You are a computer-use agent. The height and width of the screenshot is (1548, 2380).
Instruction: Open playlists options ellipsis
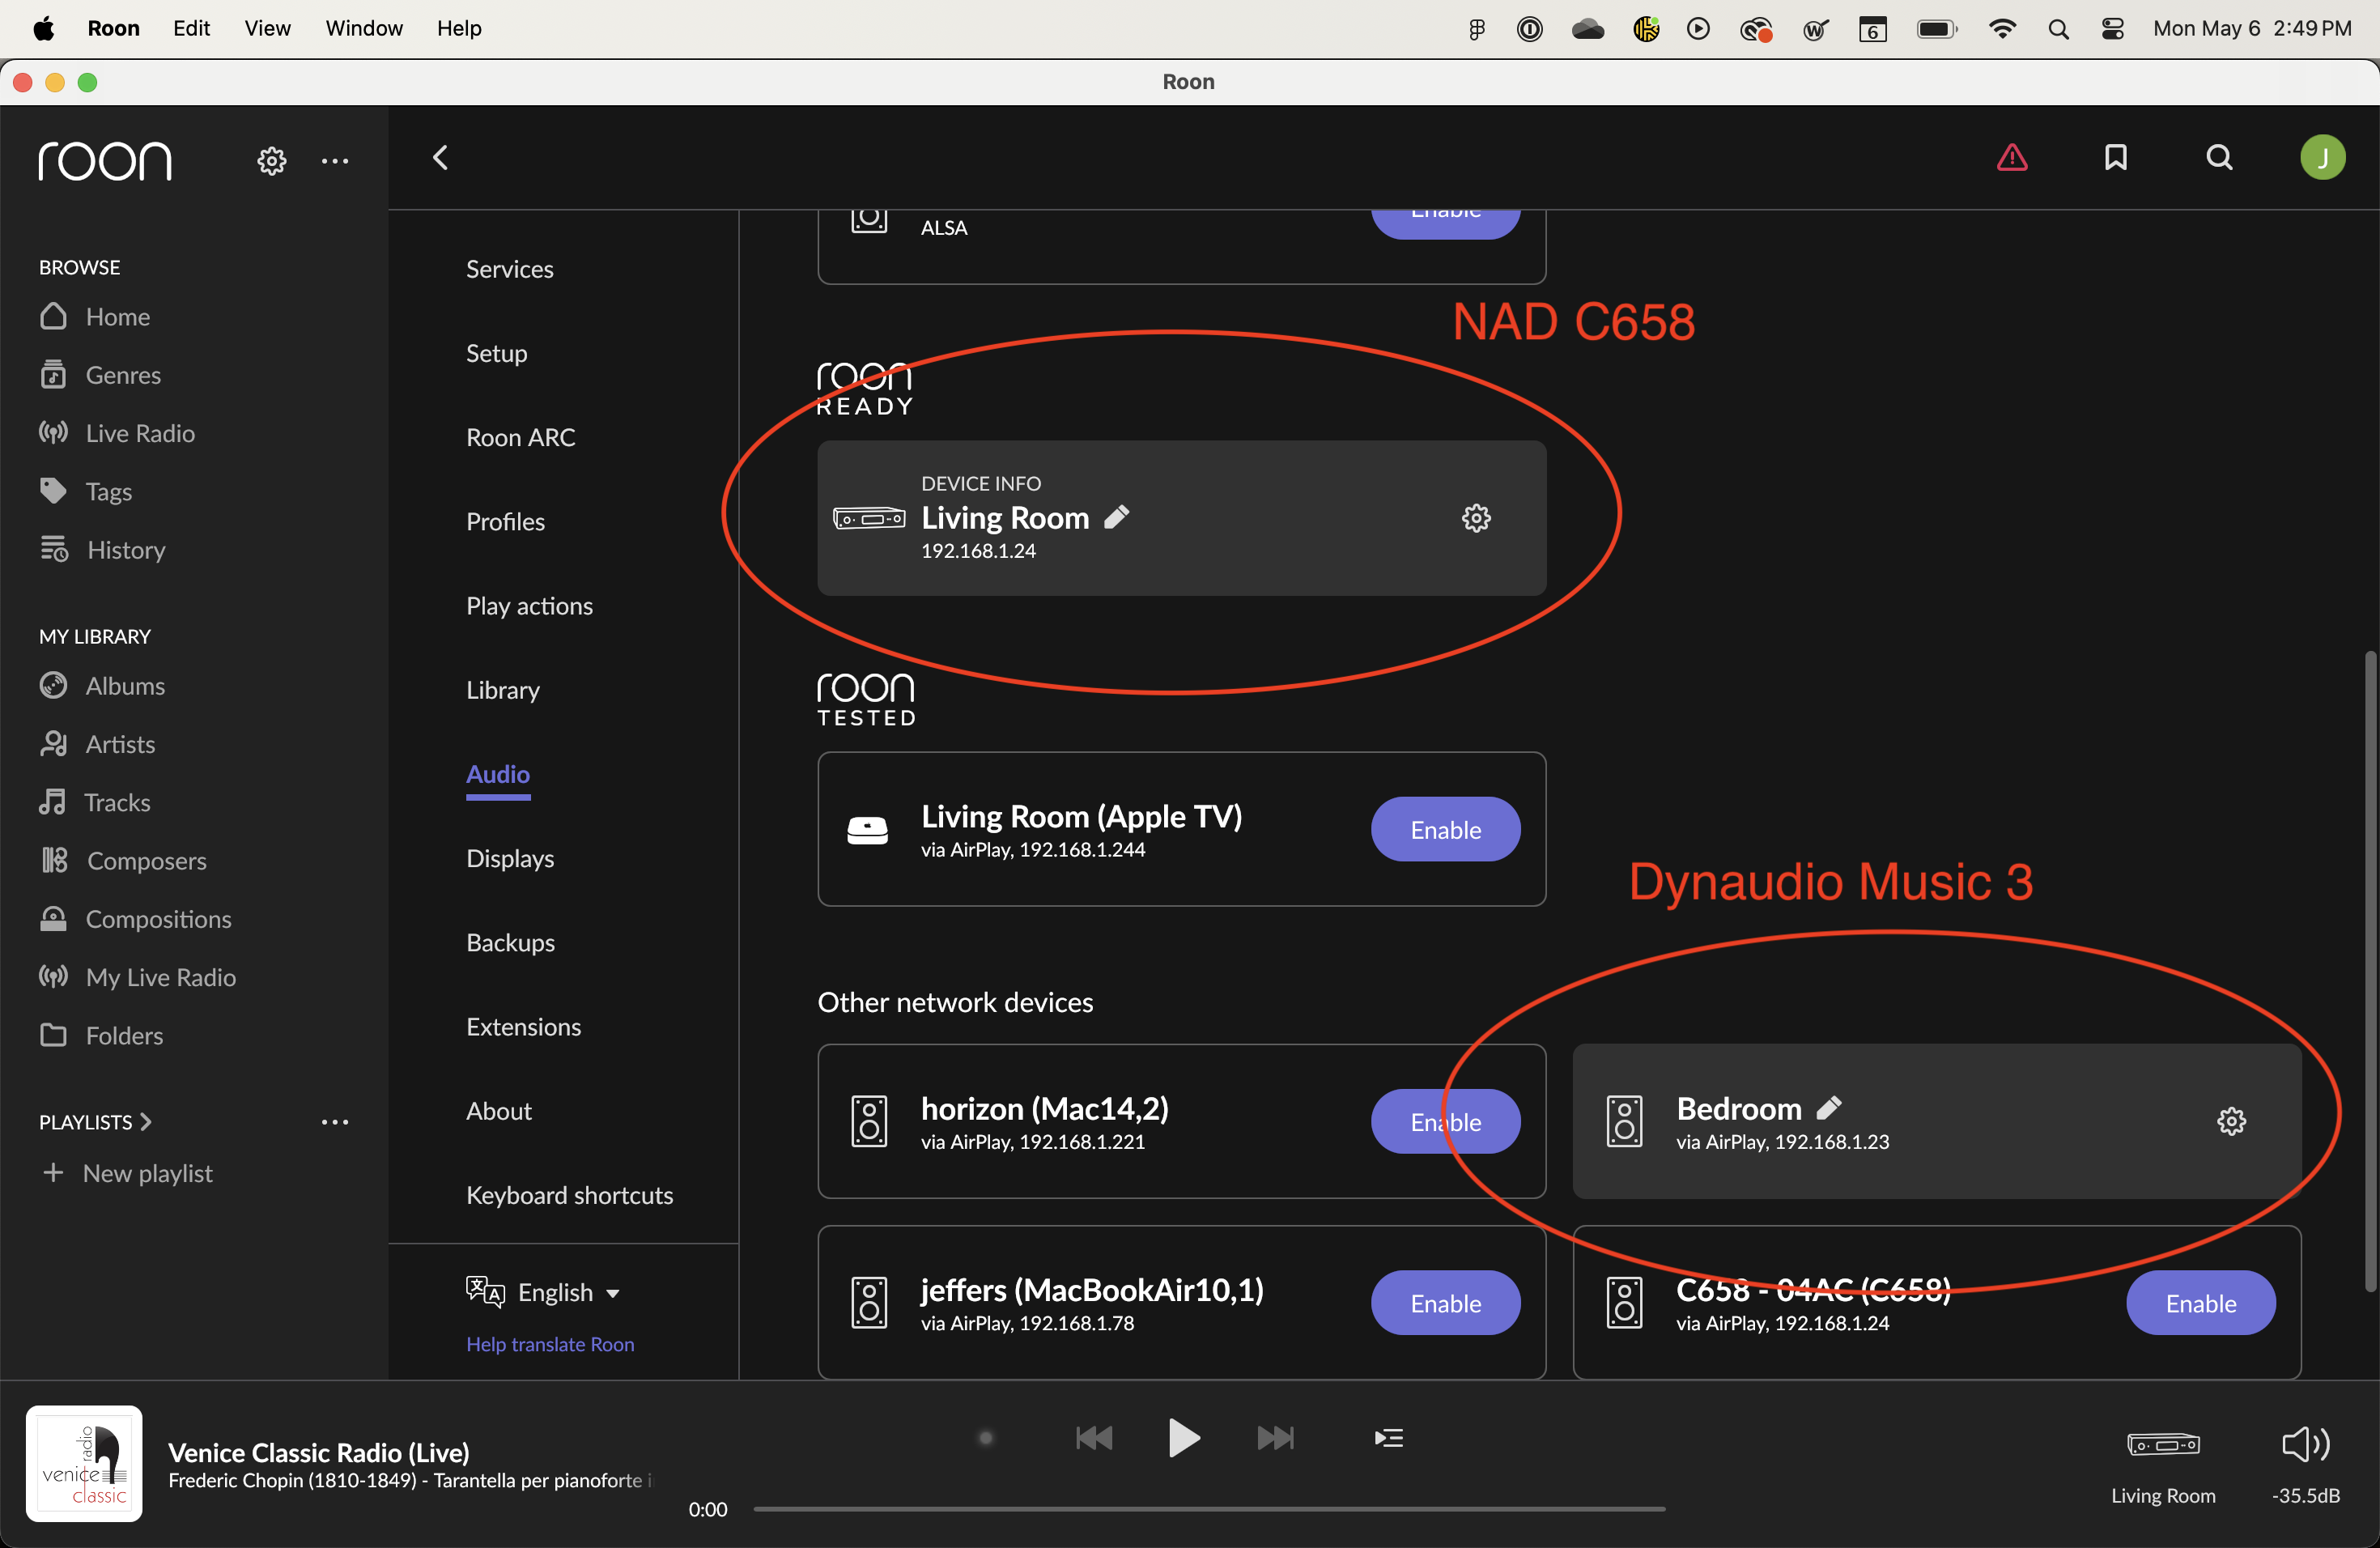coord(335,1122)
